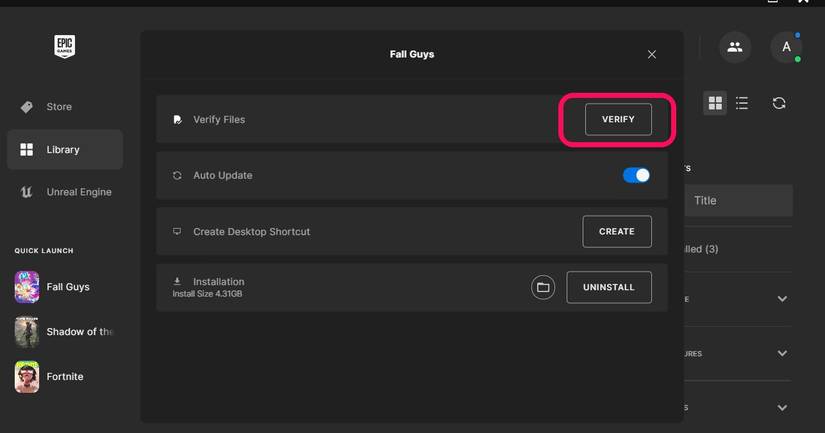Click the Verify Files label
This screenshot has width=825, height=433.
click(x=219, y=119)
